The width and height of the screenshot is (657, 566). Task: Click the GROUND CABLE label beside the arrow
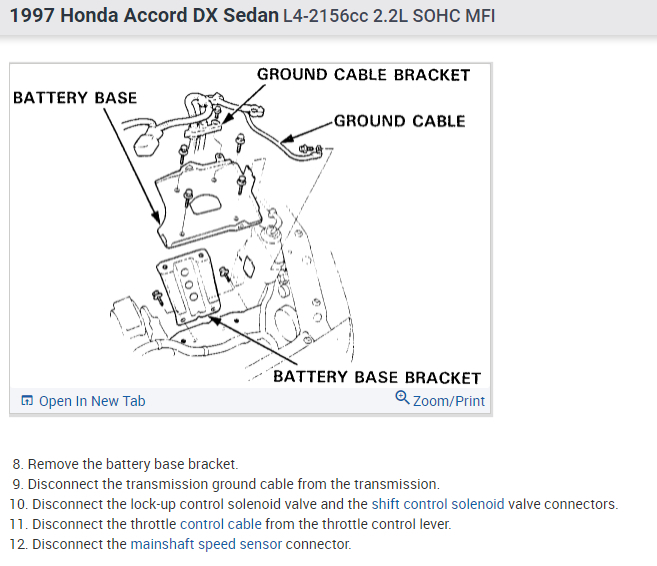(x=399, y=121)
